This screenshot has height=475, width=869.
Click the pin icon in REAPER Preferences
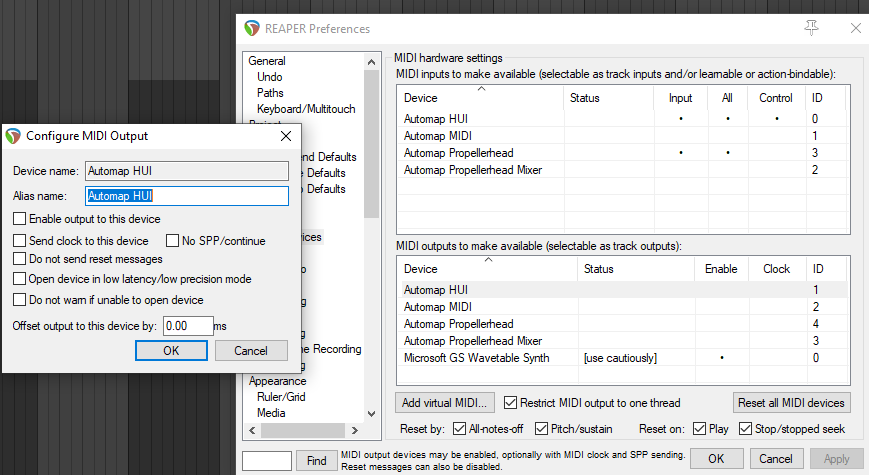point(811,28)
